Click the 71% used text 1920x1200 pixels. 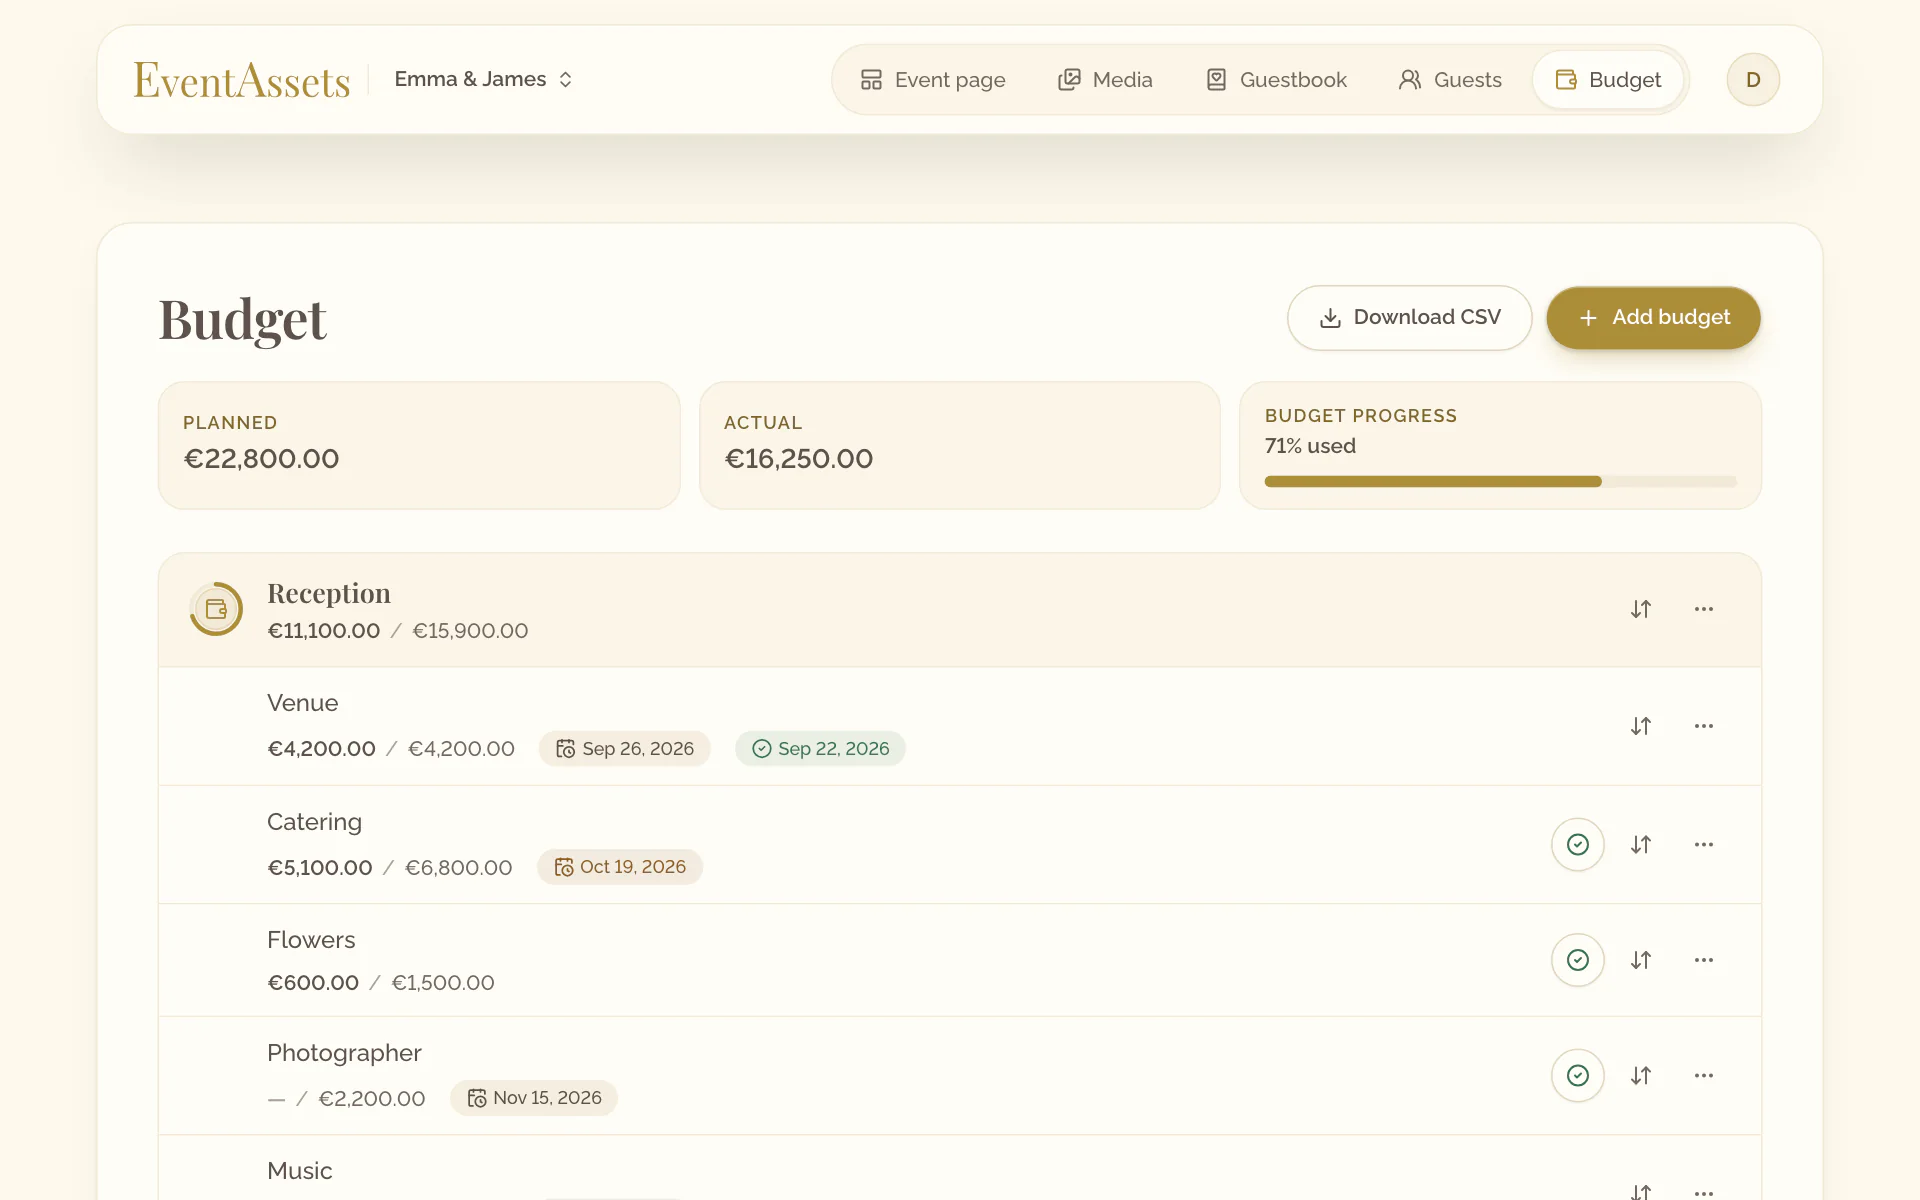coord(1310,446)
